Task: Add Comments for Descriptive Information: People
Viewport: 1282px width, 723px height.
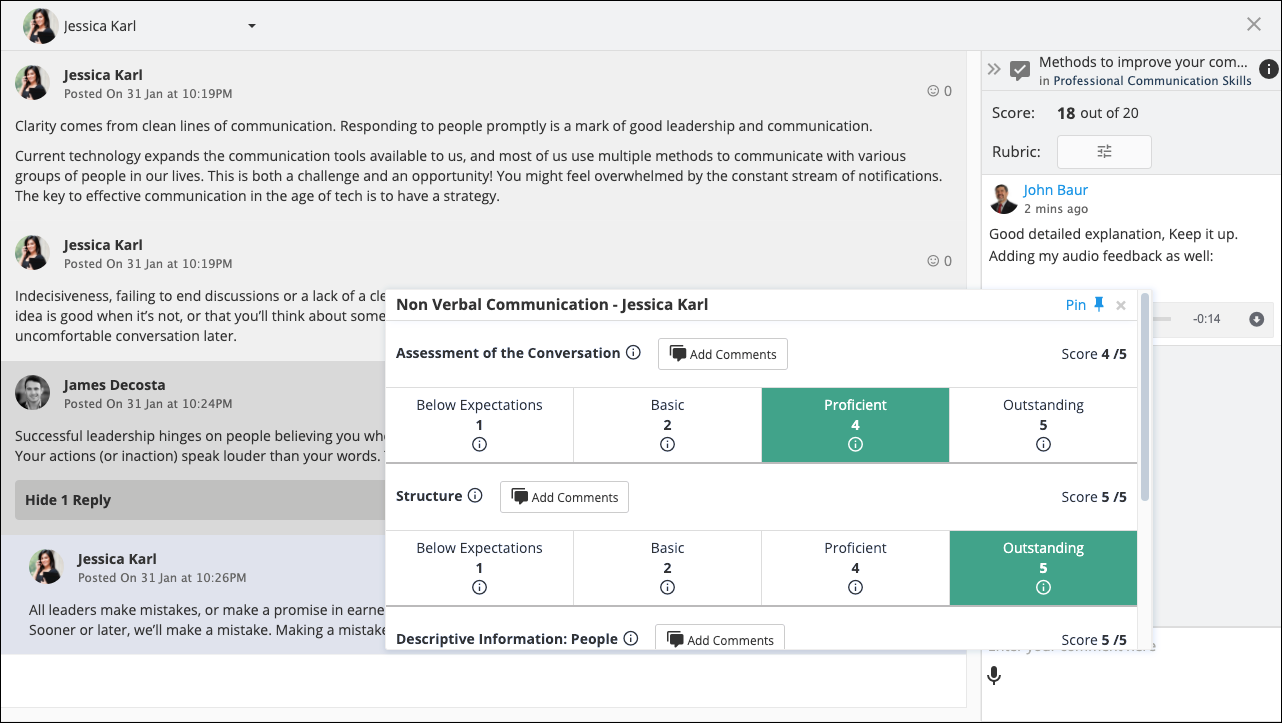Action: [x=720, y=638]
